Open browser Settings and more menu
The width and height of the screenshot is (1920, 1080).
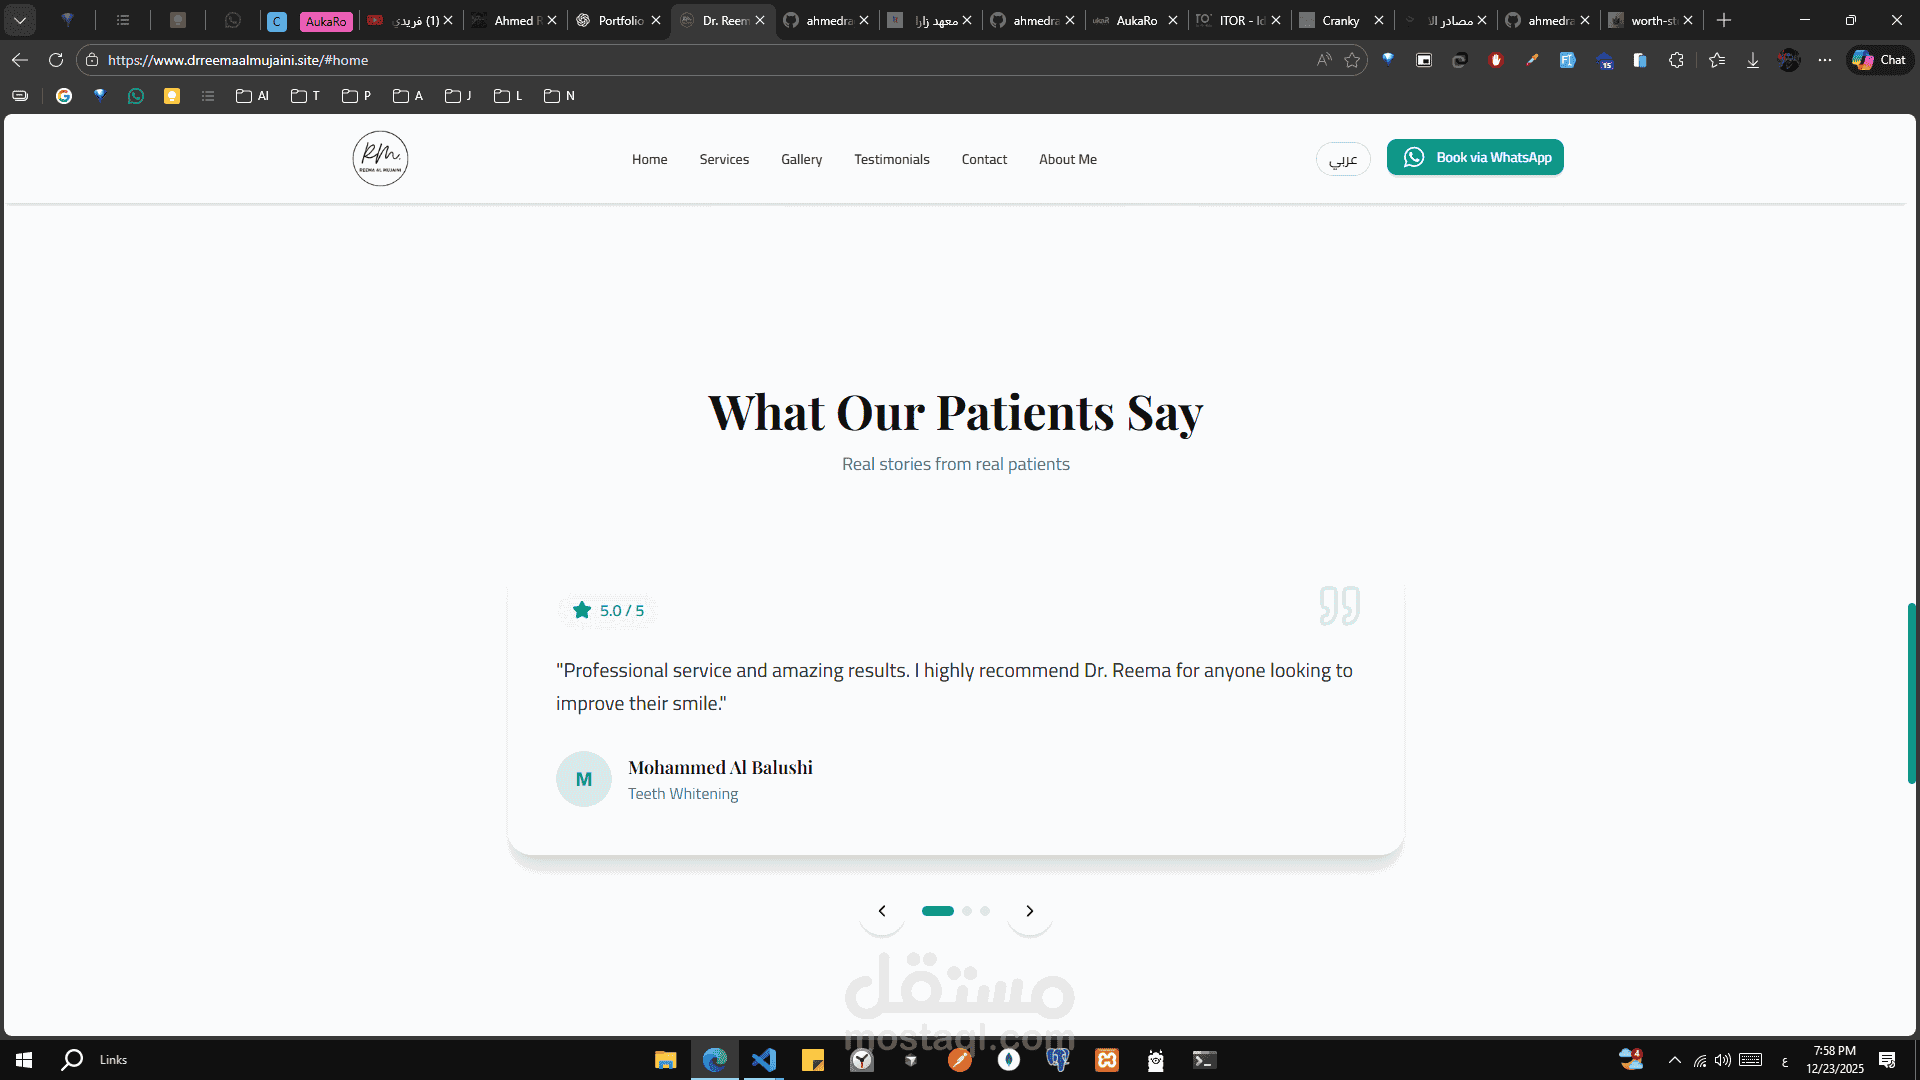[x=1825, y=60]
